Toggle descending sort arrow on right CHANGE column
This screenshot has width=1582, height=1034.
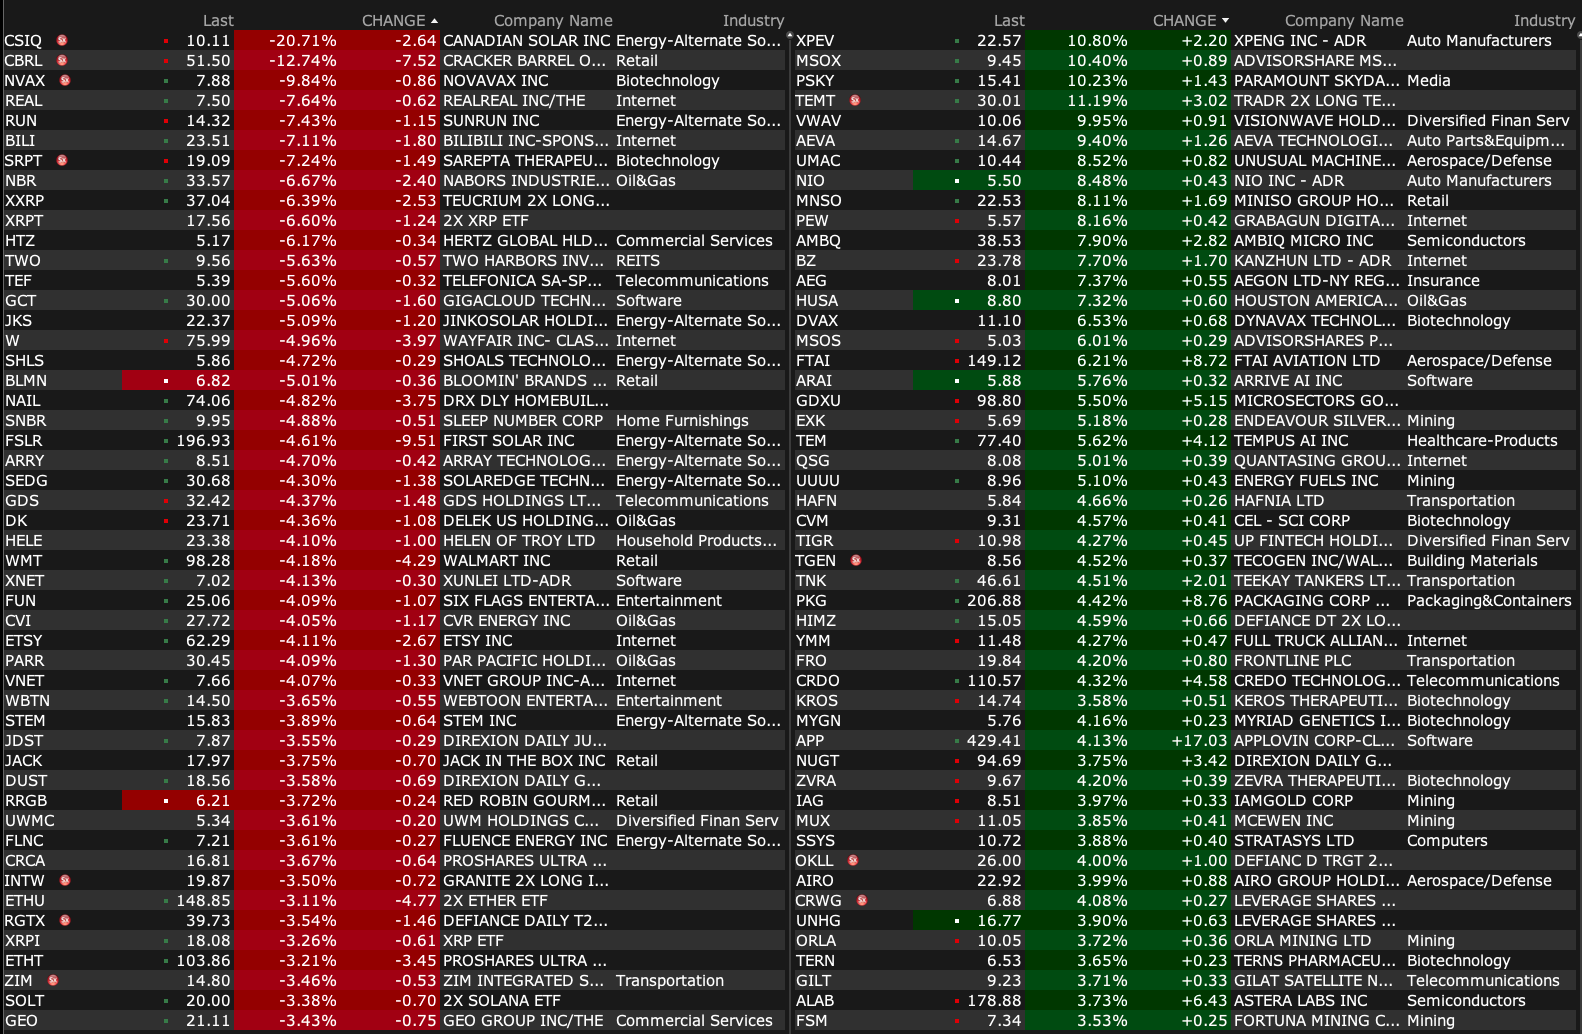pyautogui.click(x=1225, y=21)
